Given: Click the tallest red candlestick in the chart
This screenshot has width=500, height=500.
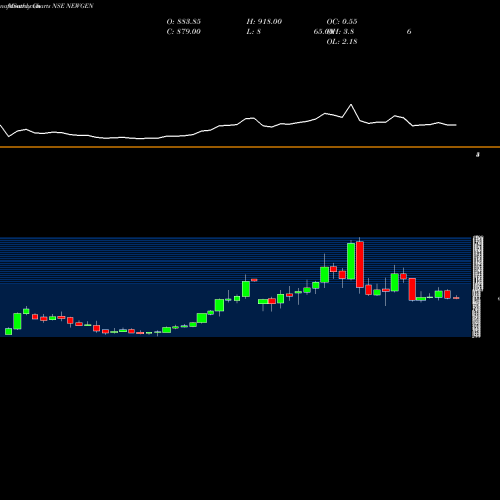Looking at the screenshot, I should click(360, 265).
